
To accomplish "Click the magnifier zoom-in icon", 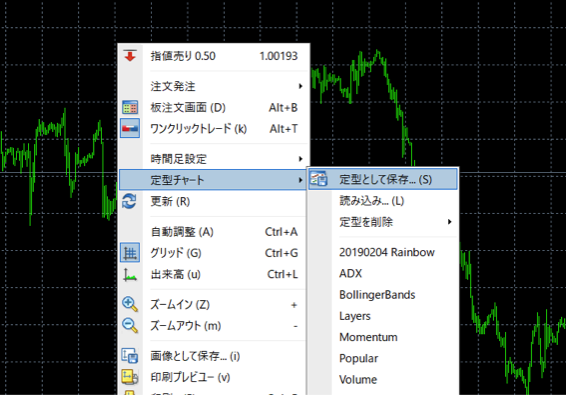I will click(130, 304).
